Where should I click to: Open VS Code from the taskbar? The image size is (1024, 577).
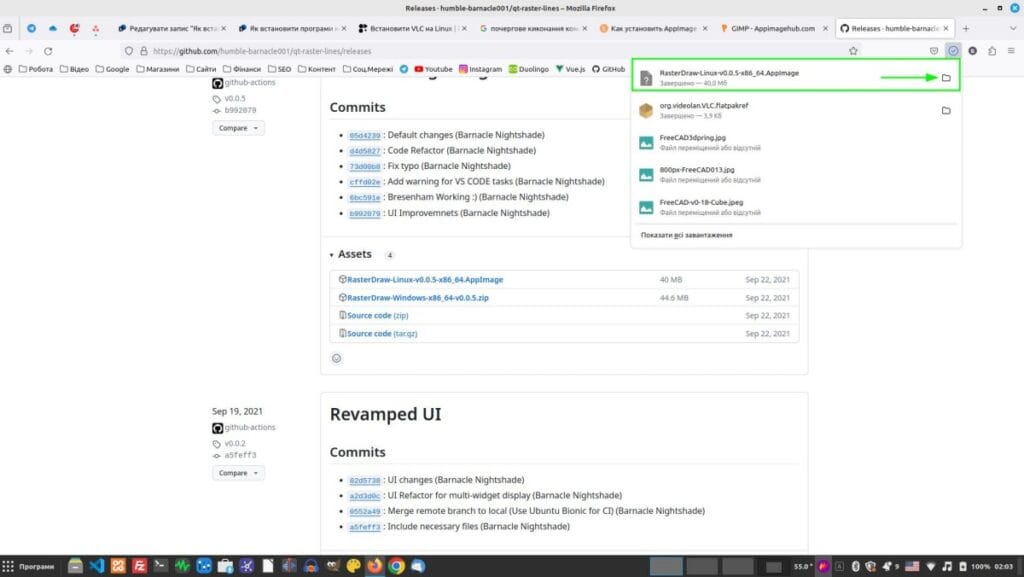click(100, 566)
